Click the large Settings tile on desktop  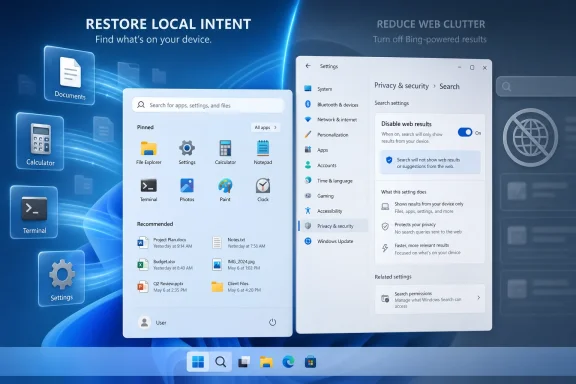pos(61,279)
